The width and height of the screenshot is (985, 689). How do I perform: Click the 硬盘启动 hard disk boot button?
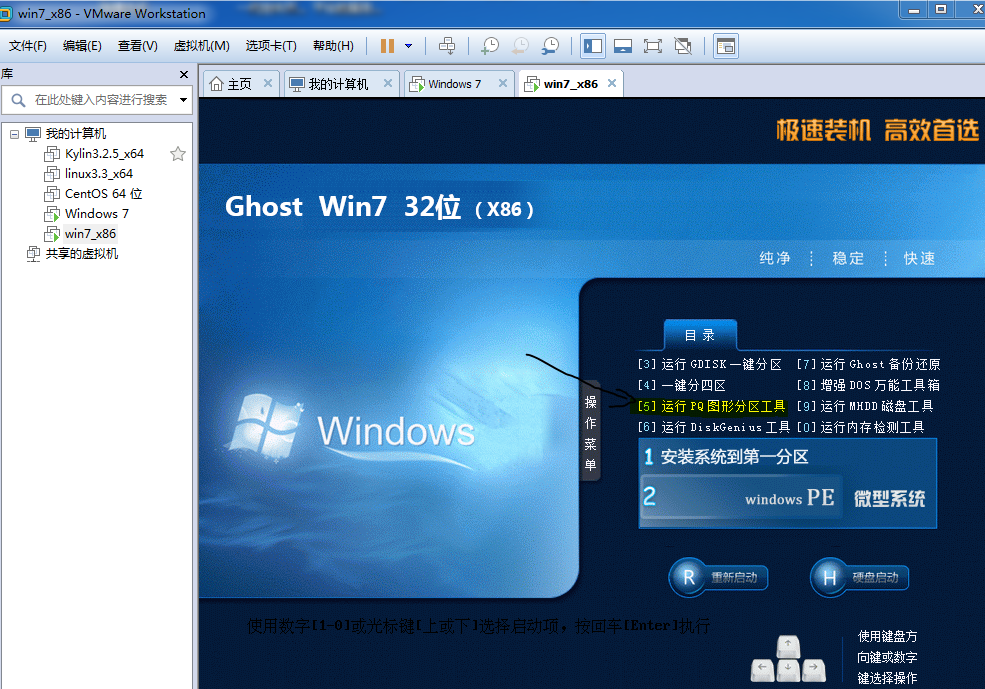pyautogui.click(x=858, y=577)
